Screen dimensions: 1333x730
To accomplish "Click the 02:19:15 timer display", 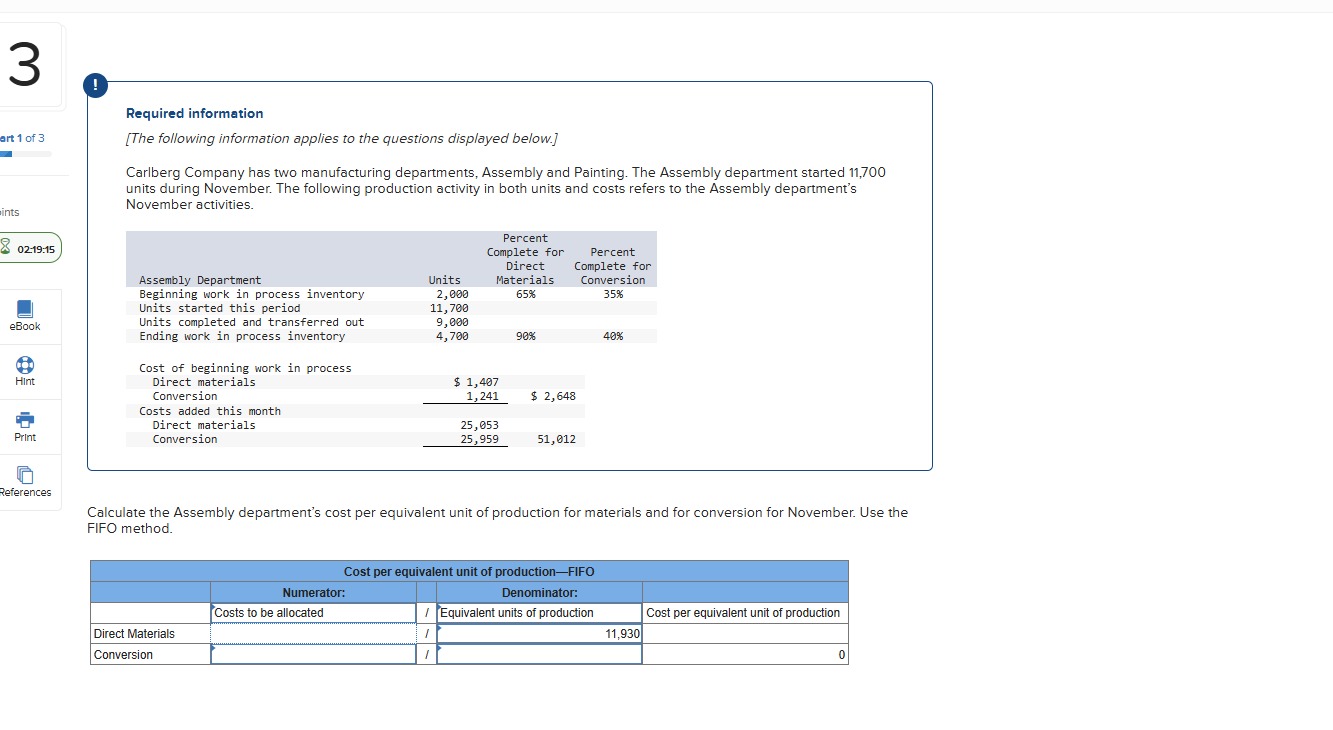I will pos(36,248).
